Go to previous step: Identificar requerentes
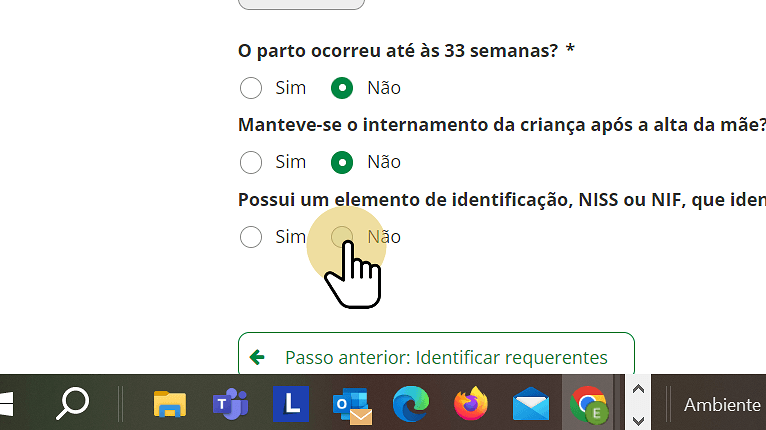Viewport: 766px width, 430px height. pos(436,357)
